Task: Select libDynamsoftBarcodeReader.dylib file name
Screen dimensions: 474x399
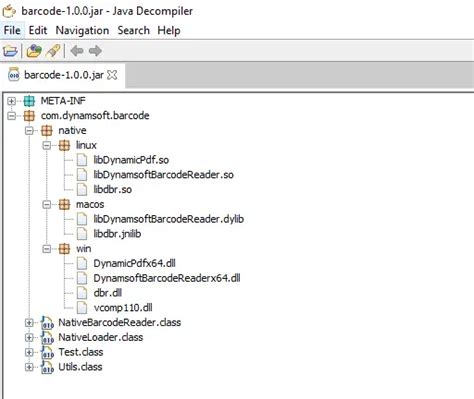Action: coord(169,219)
